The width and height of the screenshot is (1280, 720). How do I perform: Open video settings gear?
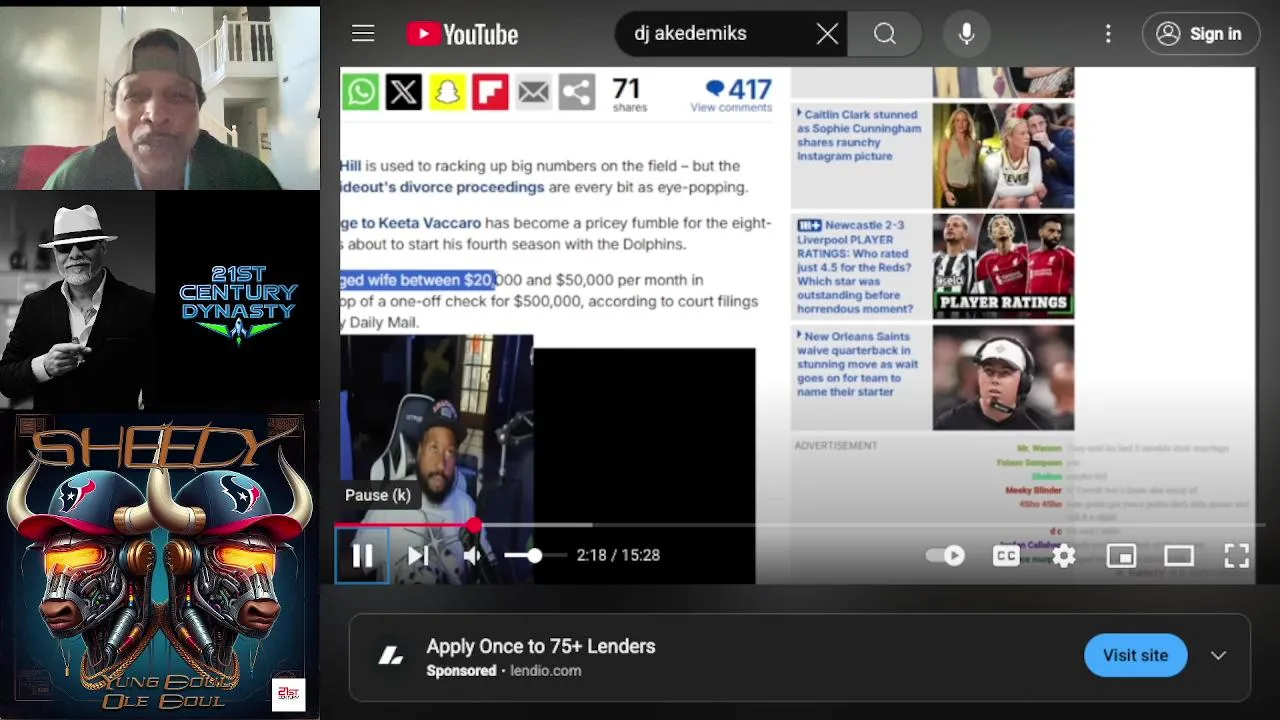[1064, 555]
